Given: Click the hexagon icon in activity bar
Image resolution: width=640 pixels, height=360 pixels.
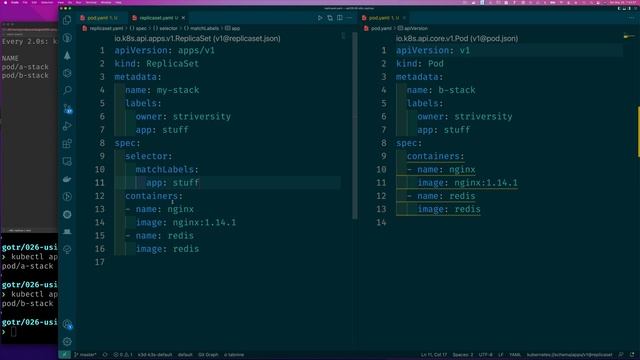Looking at the screenshot, I should 67,73.
